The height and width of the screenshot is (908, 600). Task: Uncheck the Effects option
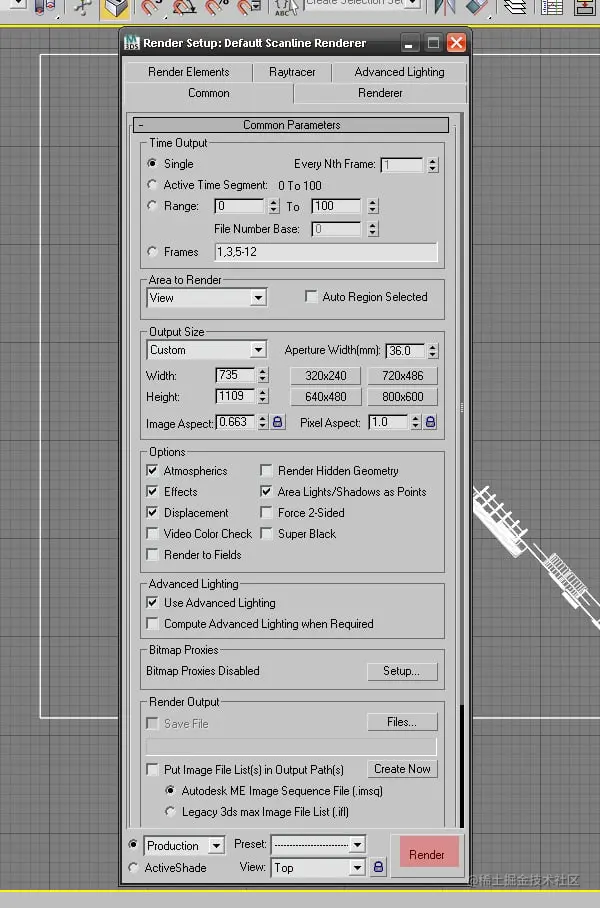click(x=152, y=491)
